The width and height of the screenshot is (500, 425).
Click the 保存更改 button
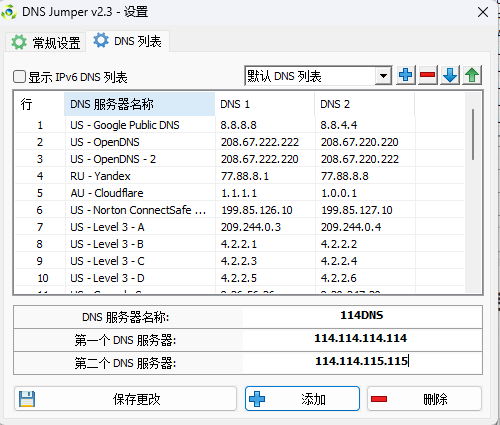click(x=125, y=399)
